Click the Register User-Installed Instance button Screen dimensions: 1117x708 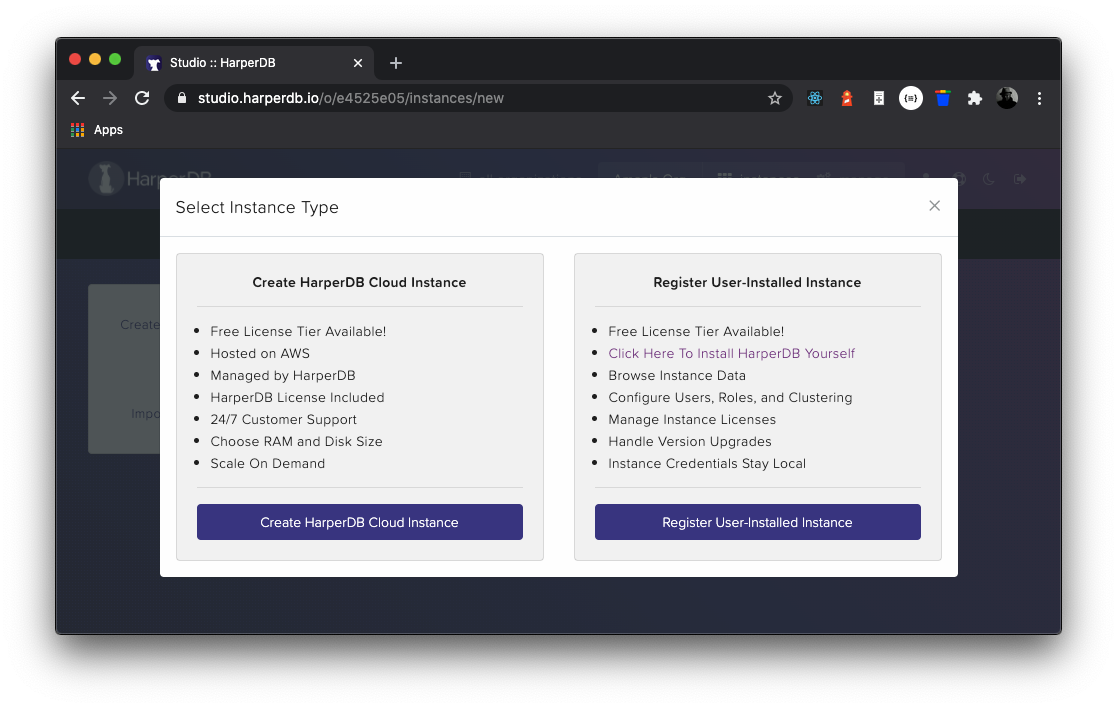click(757, 522)
